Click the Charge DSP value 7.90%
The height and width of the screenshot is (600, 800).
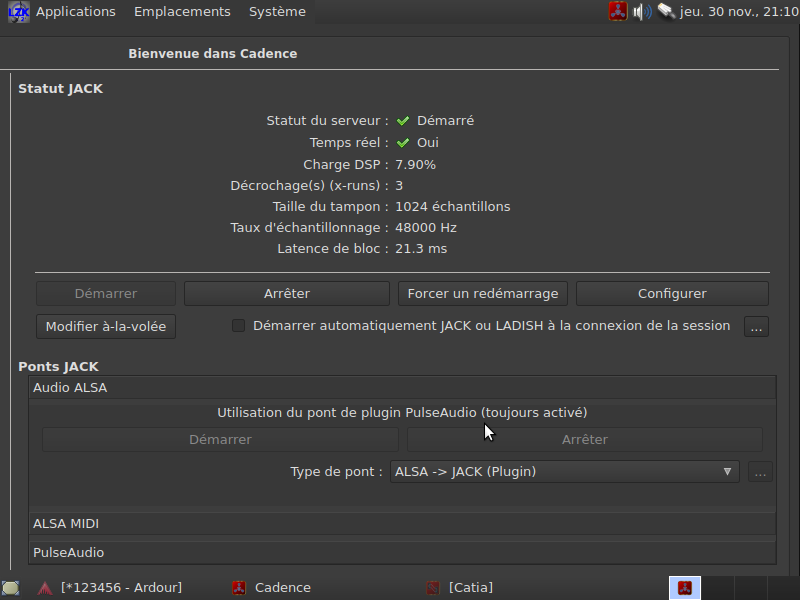tap(415, 165)
